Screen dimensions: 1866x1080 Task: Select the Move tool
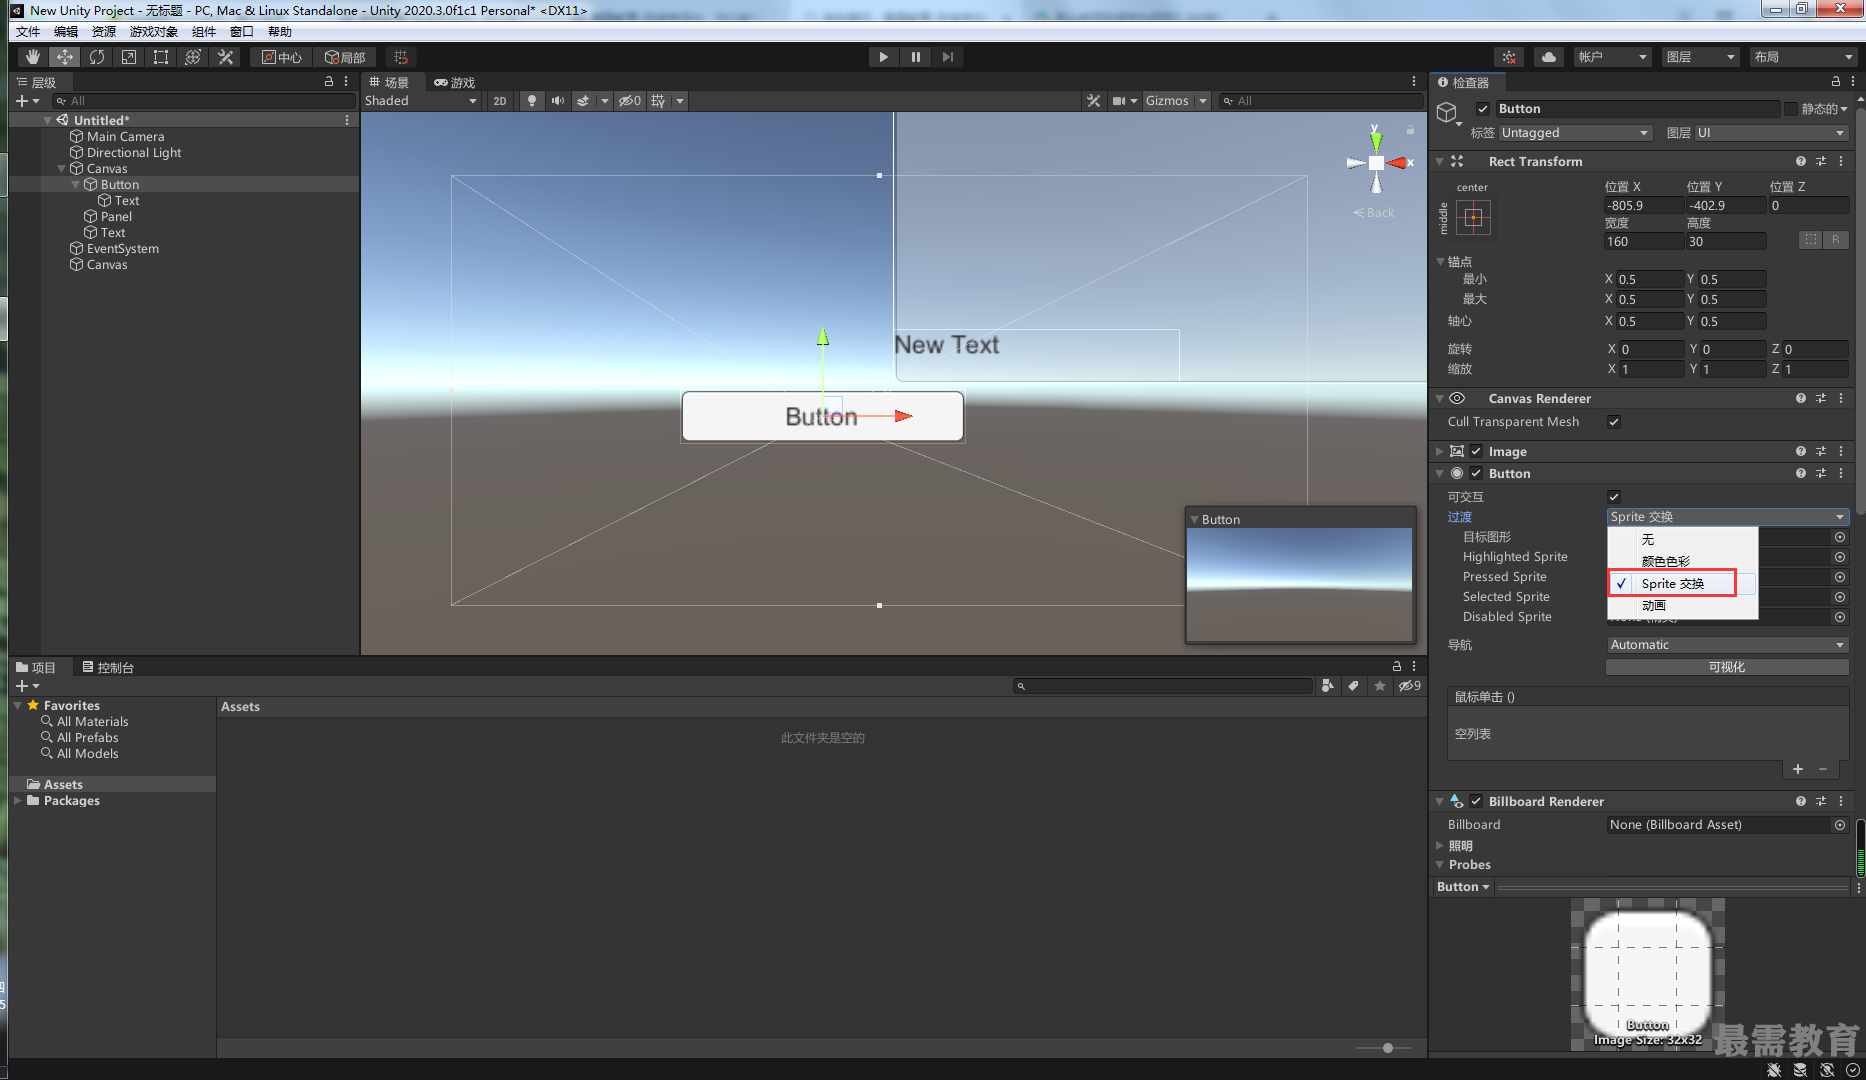point(65,57)
